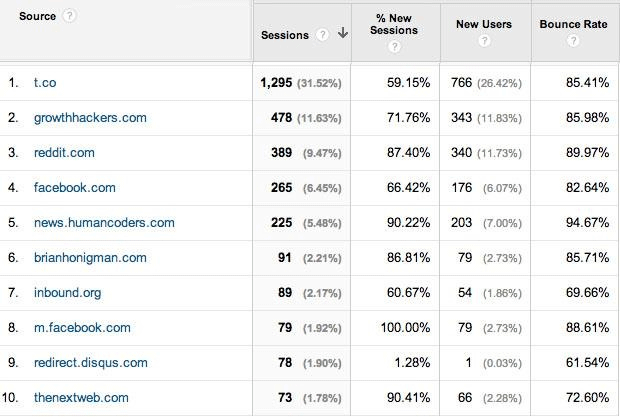Click the help icon under Bounce Rate

pos(573,40)
